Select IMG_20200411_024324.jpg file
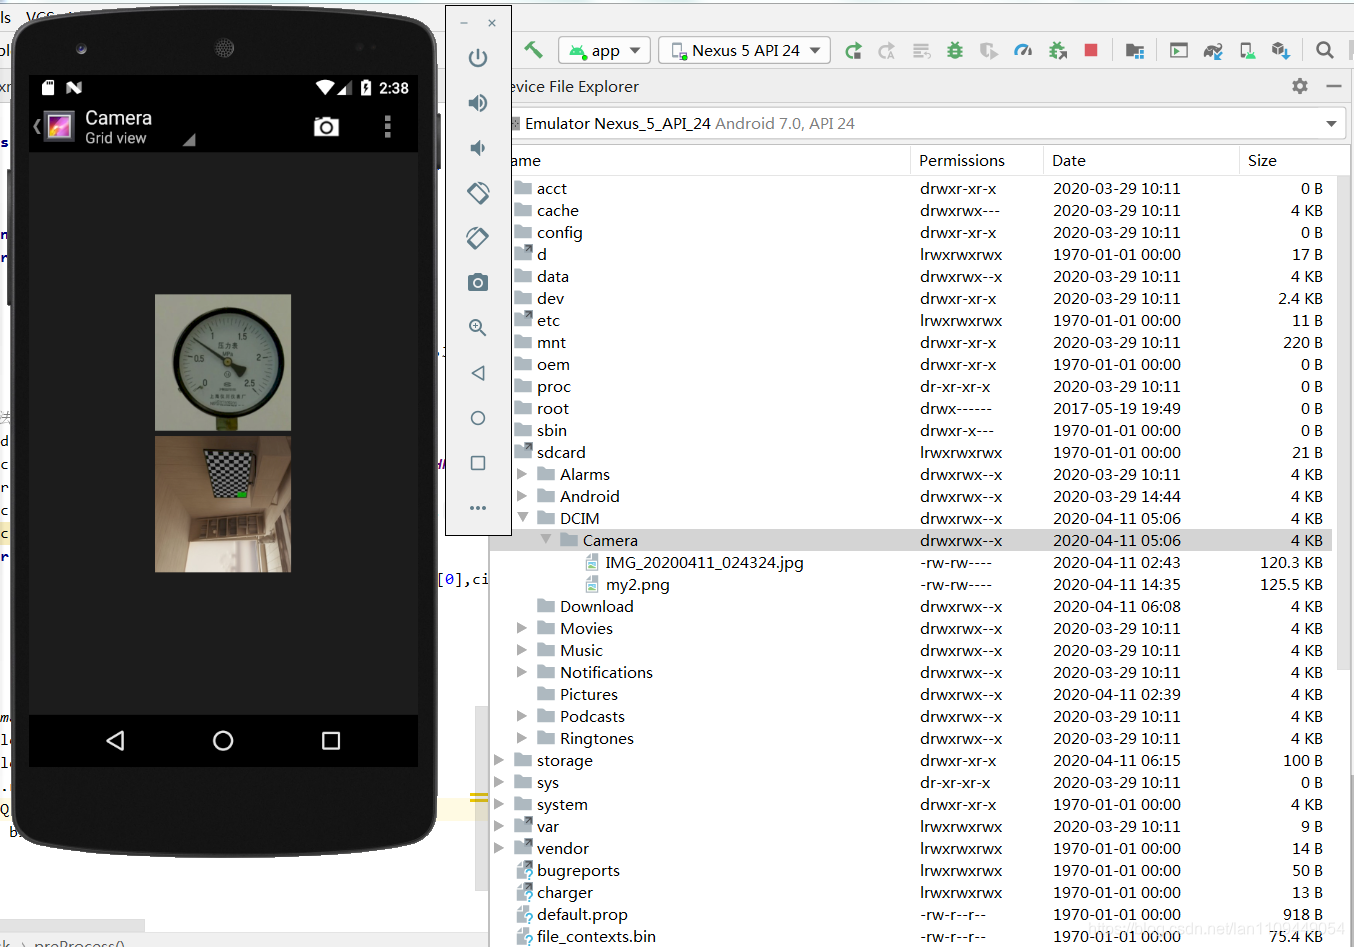 (x=704, y=562)
